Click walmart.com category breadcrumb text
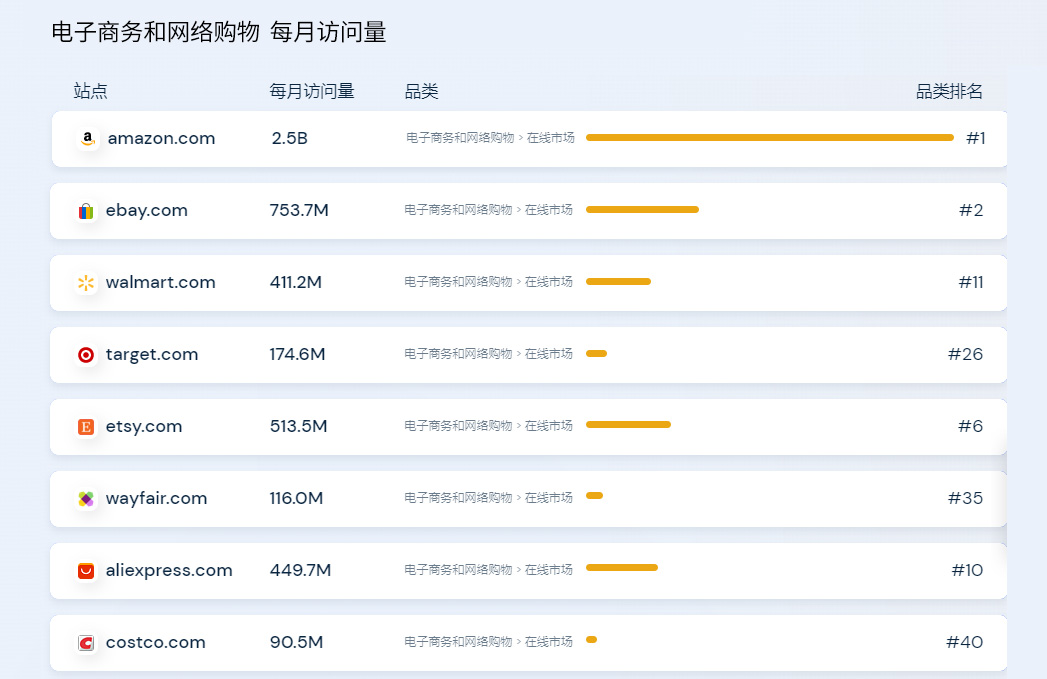The image size is (1047, 679). (488, 282)
